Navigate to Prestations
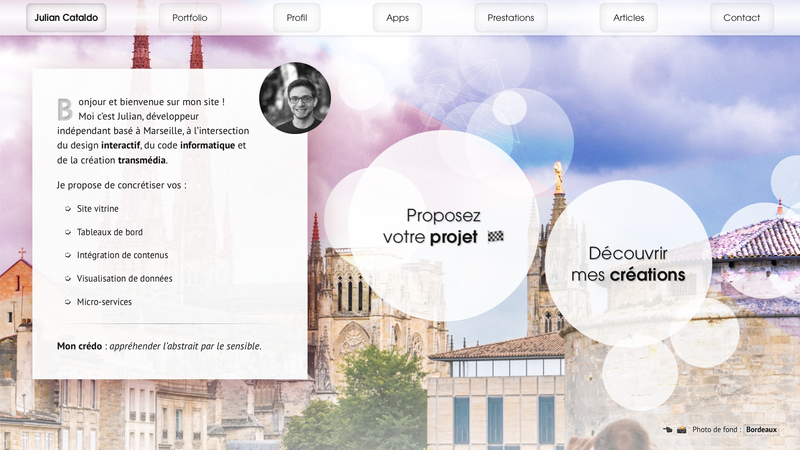 (x=510, y=17)
